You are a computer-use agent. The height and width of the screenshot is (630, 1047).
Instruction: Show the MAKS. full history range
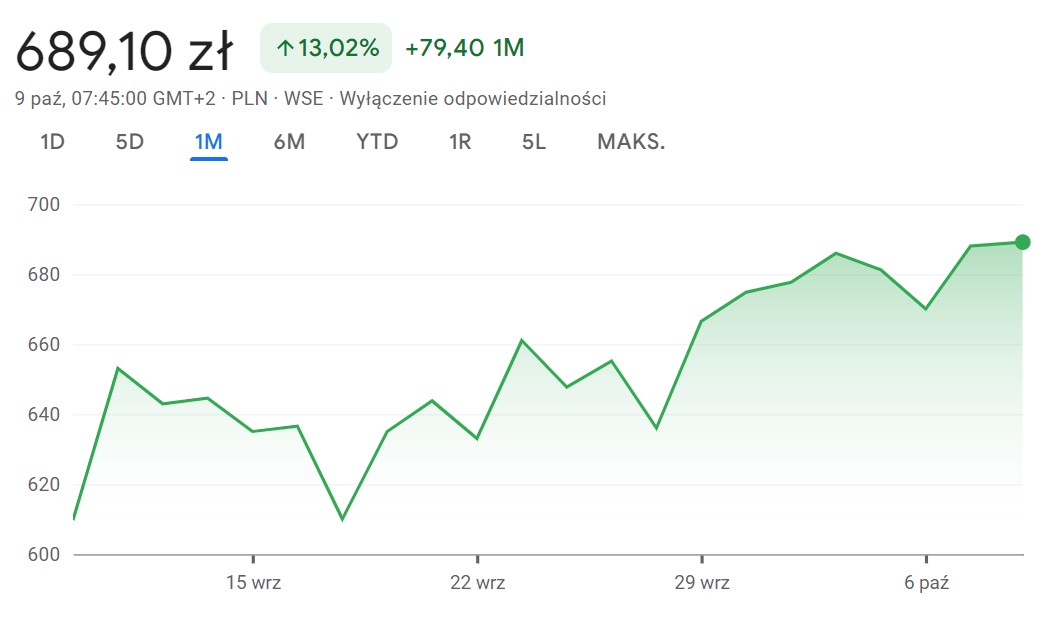pos(631,142)
